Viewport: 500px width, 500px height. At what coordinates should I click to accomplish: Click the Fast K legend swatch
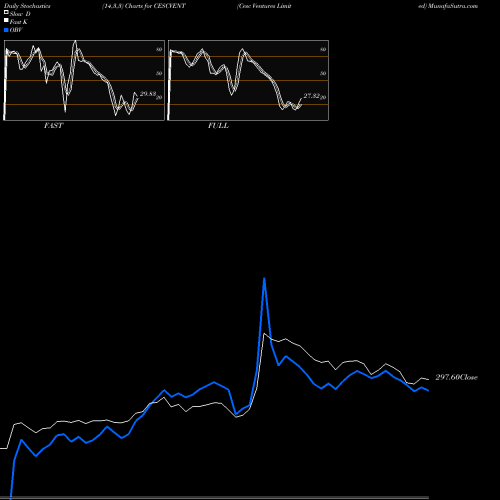tap(6, 20)
